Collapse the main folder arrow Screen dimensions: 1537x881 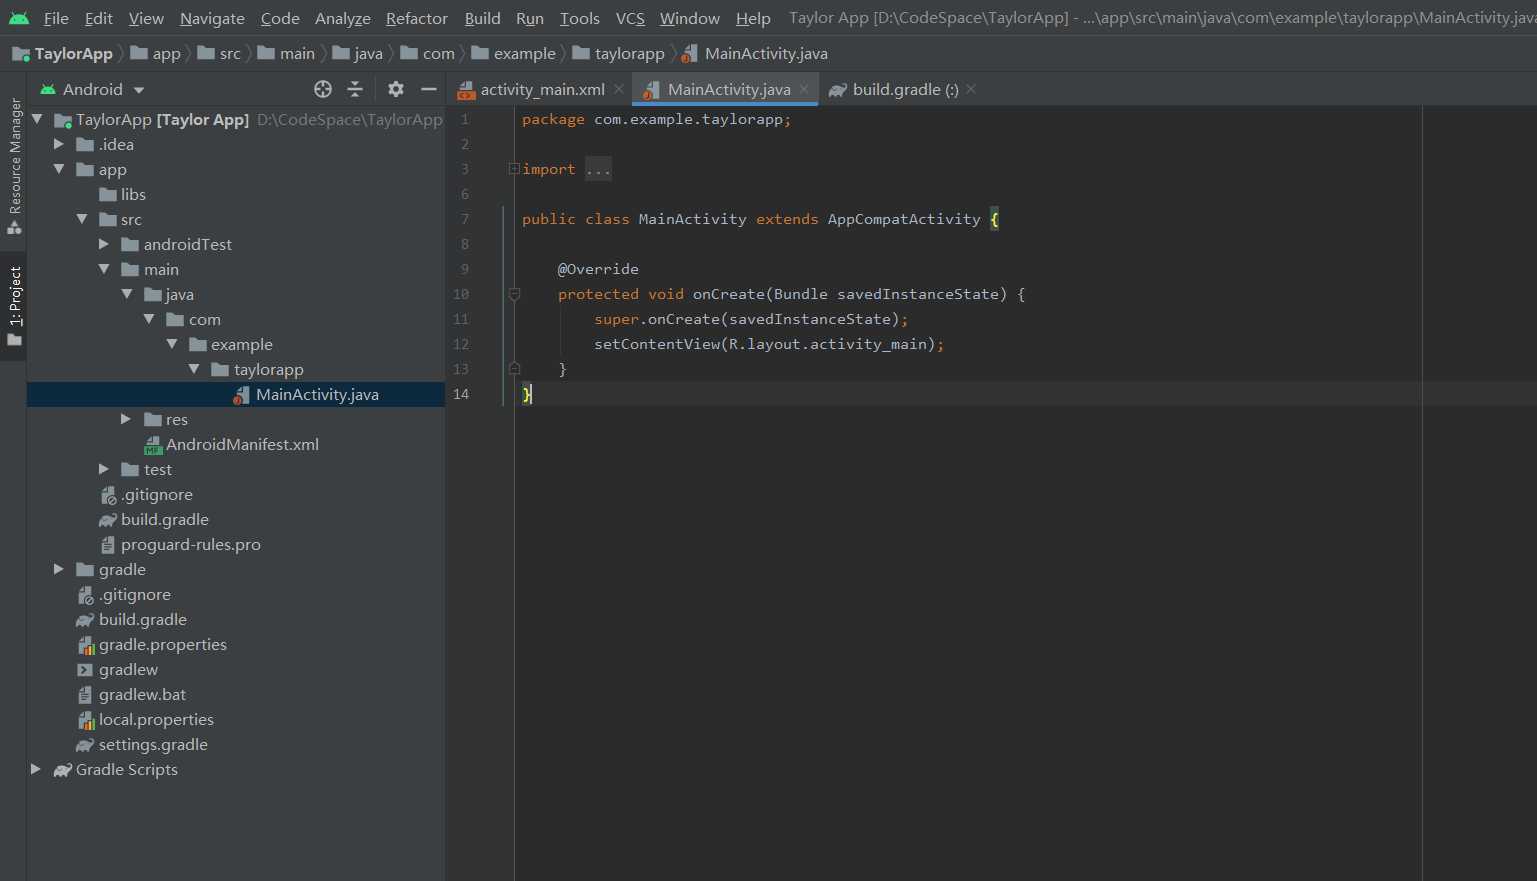point(104,269)
